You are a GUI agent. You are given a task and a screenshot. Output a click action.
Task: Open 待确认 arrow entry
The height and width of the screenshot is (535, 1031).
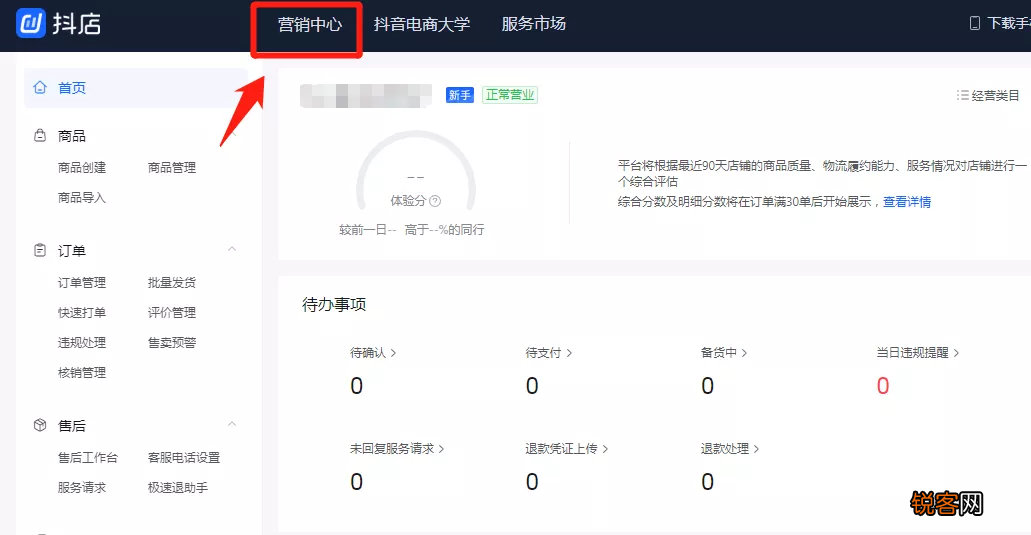[373, 353]
